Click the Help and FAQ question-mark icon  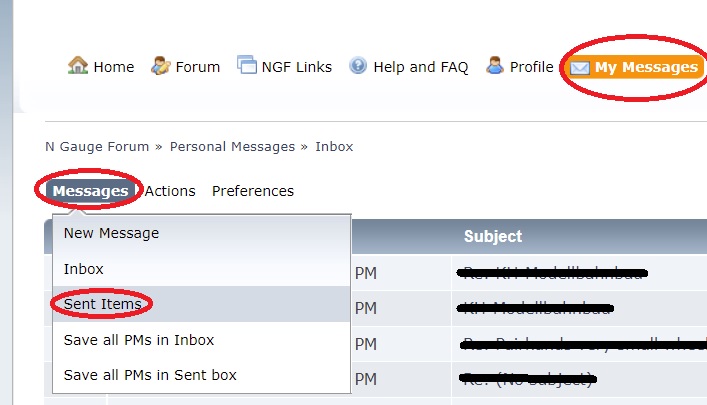358,66
